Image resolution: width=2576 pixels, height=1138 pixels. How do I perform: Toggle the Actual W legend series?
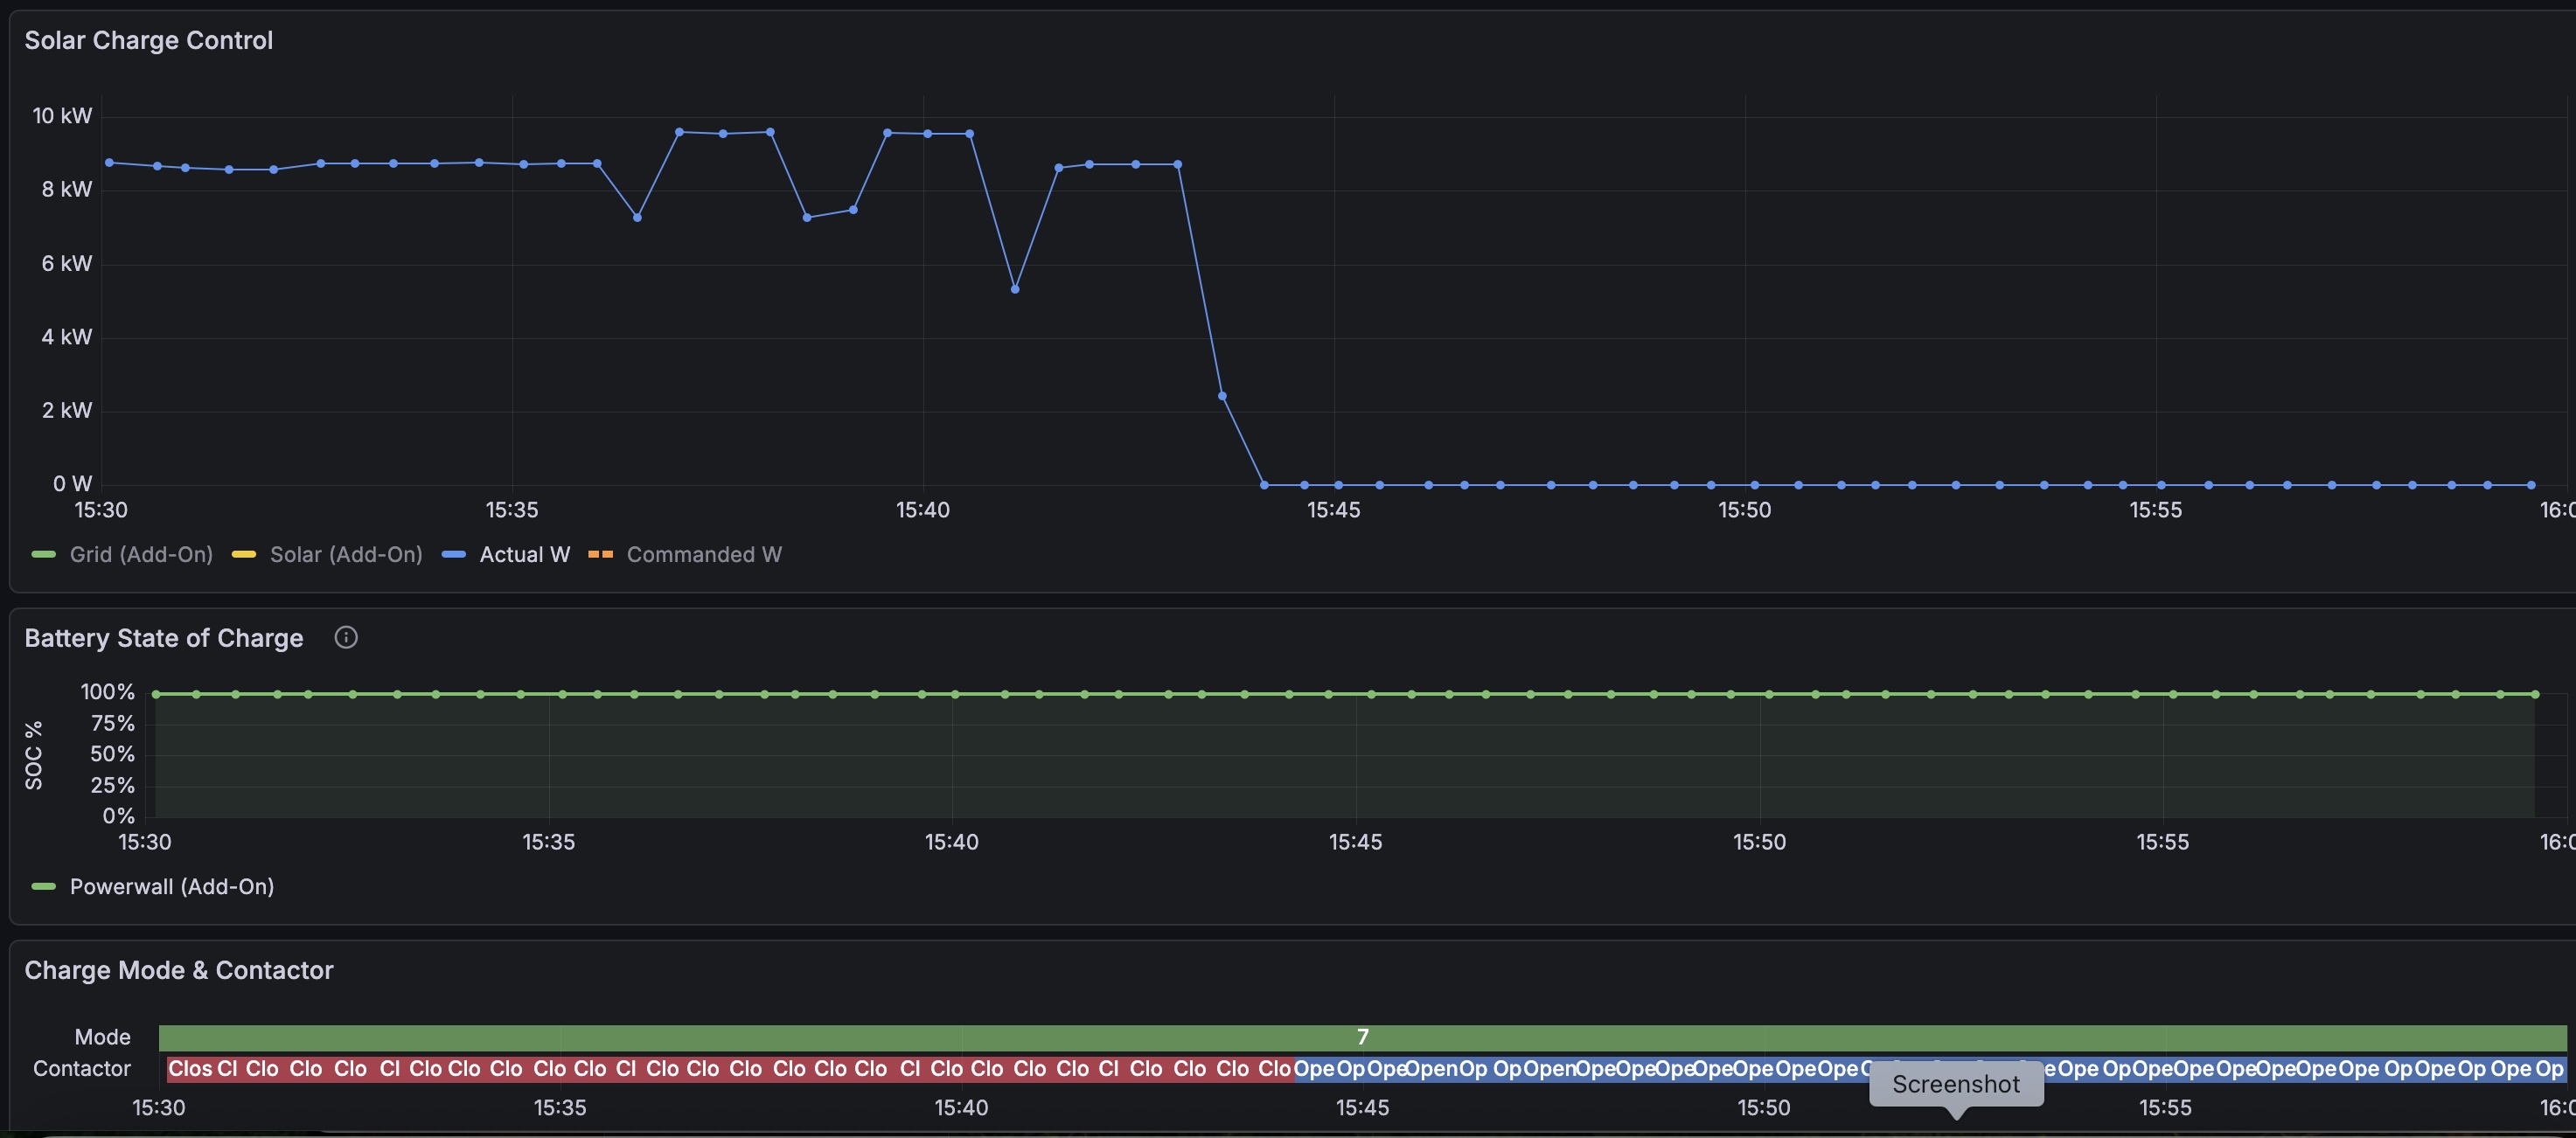524,554
